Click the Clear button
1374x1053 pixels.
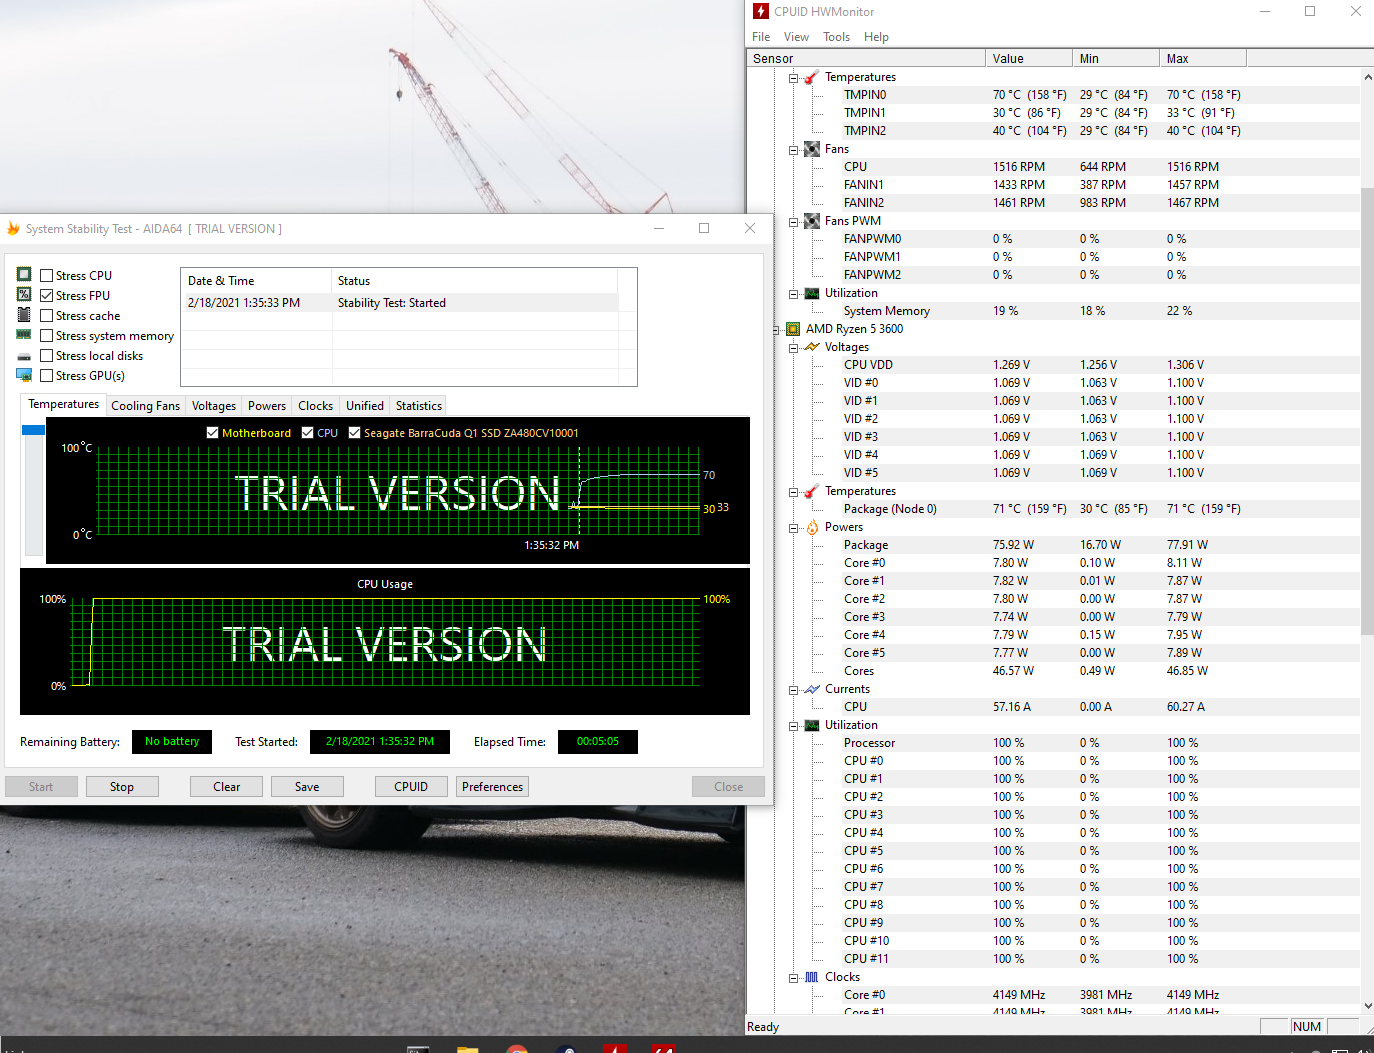coord(227,787)
